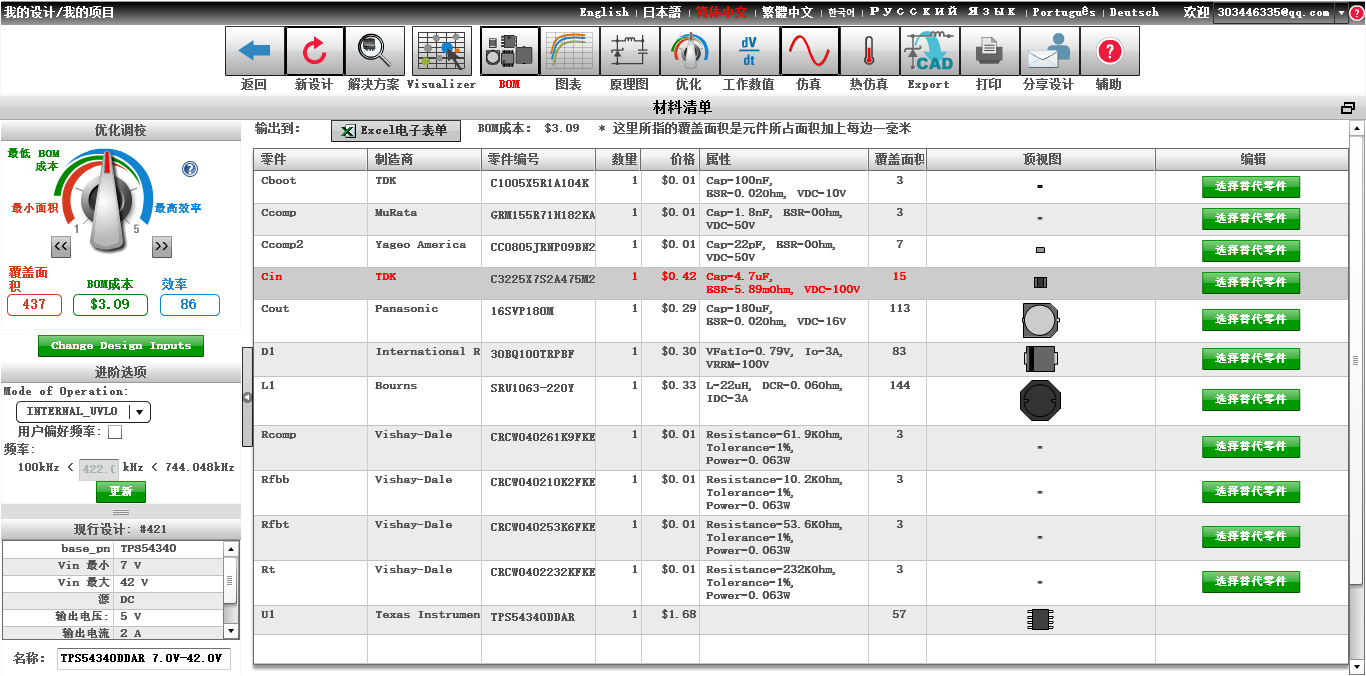The image size is (1366, 676).
Task: Click the BOM cost $3.09 box
Action: point(110,304)
